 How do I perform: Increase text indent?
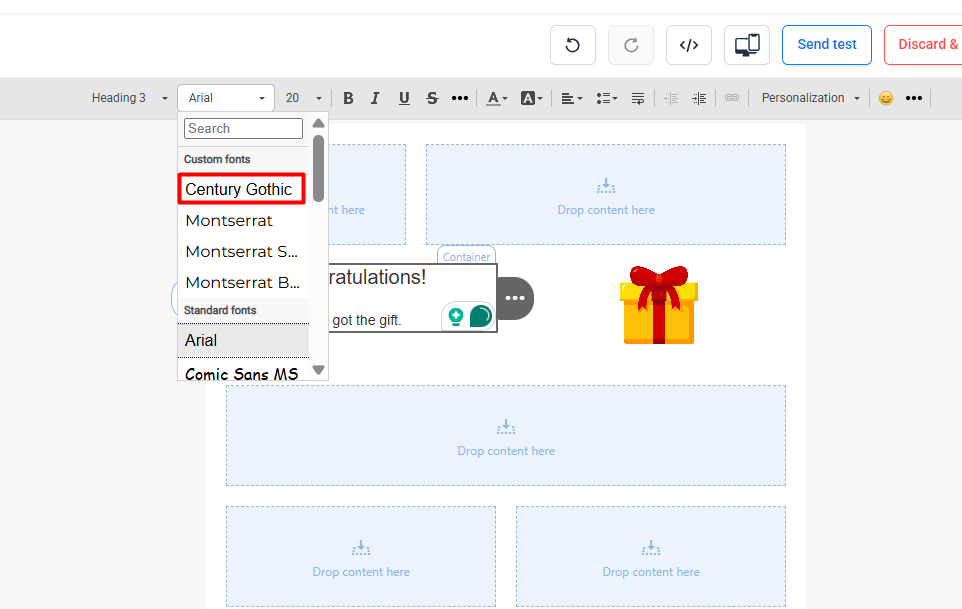699,98
